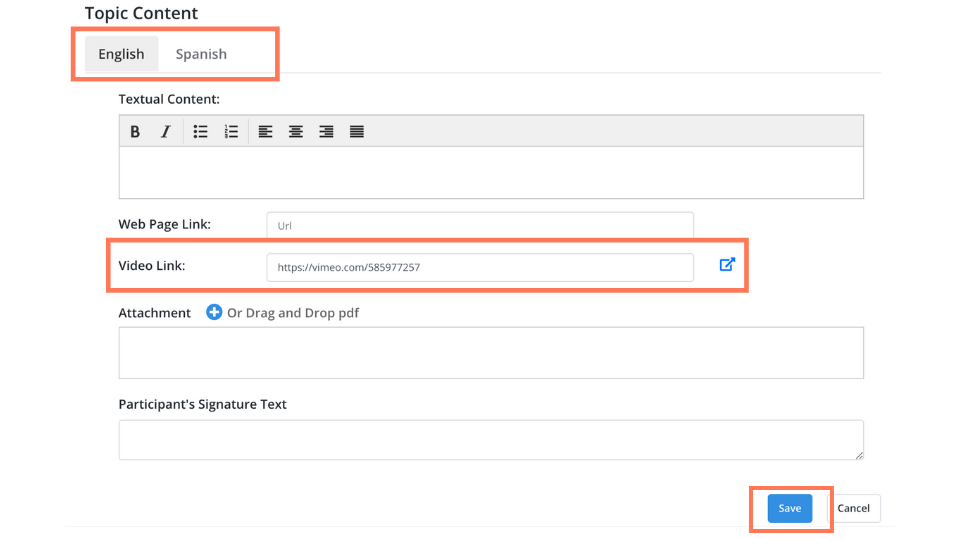
Task: Switch to the Spanish tab
Action: point(201,54)
